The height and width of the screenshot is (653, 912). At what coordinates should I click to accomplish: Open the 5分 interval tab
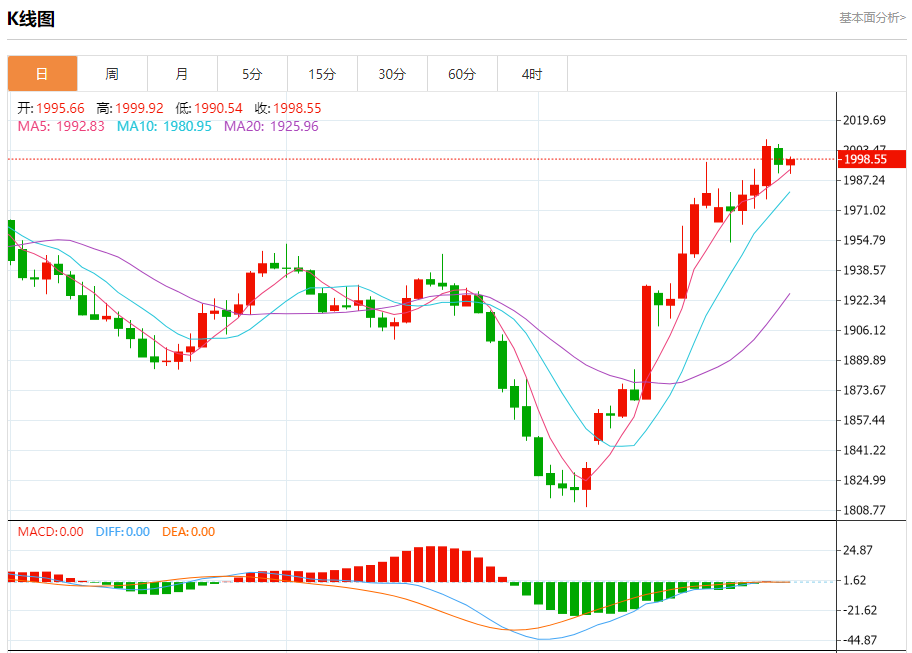252,74
